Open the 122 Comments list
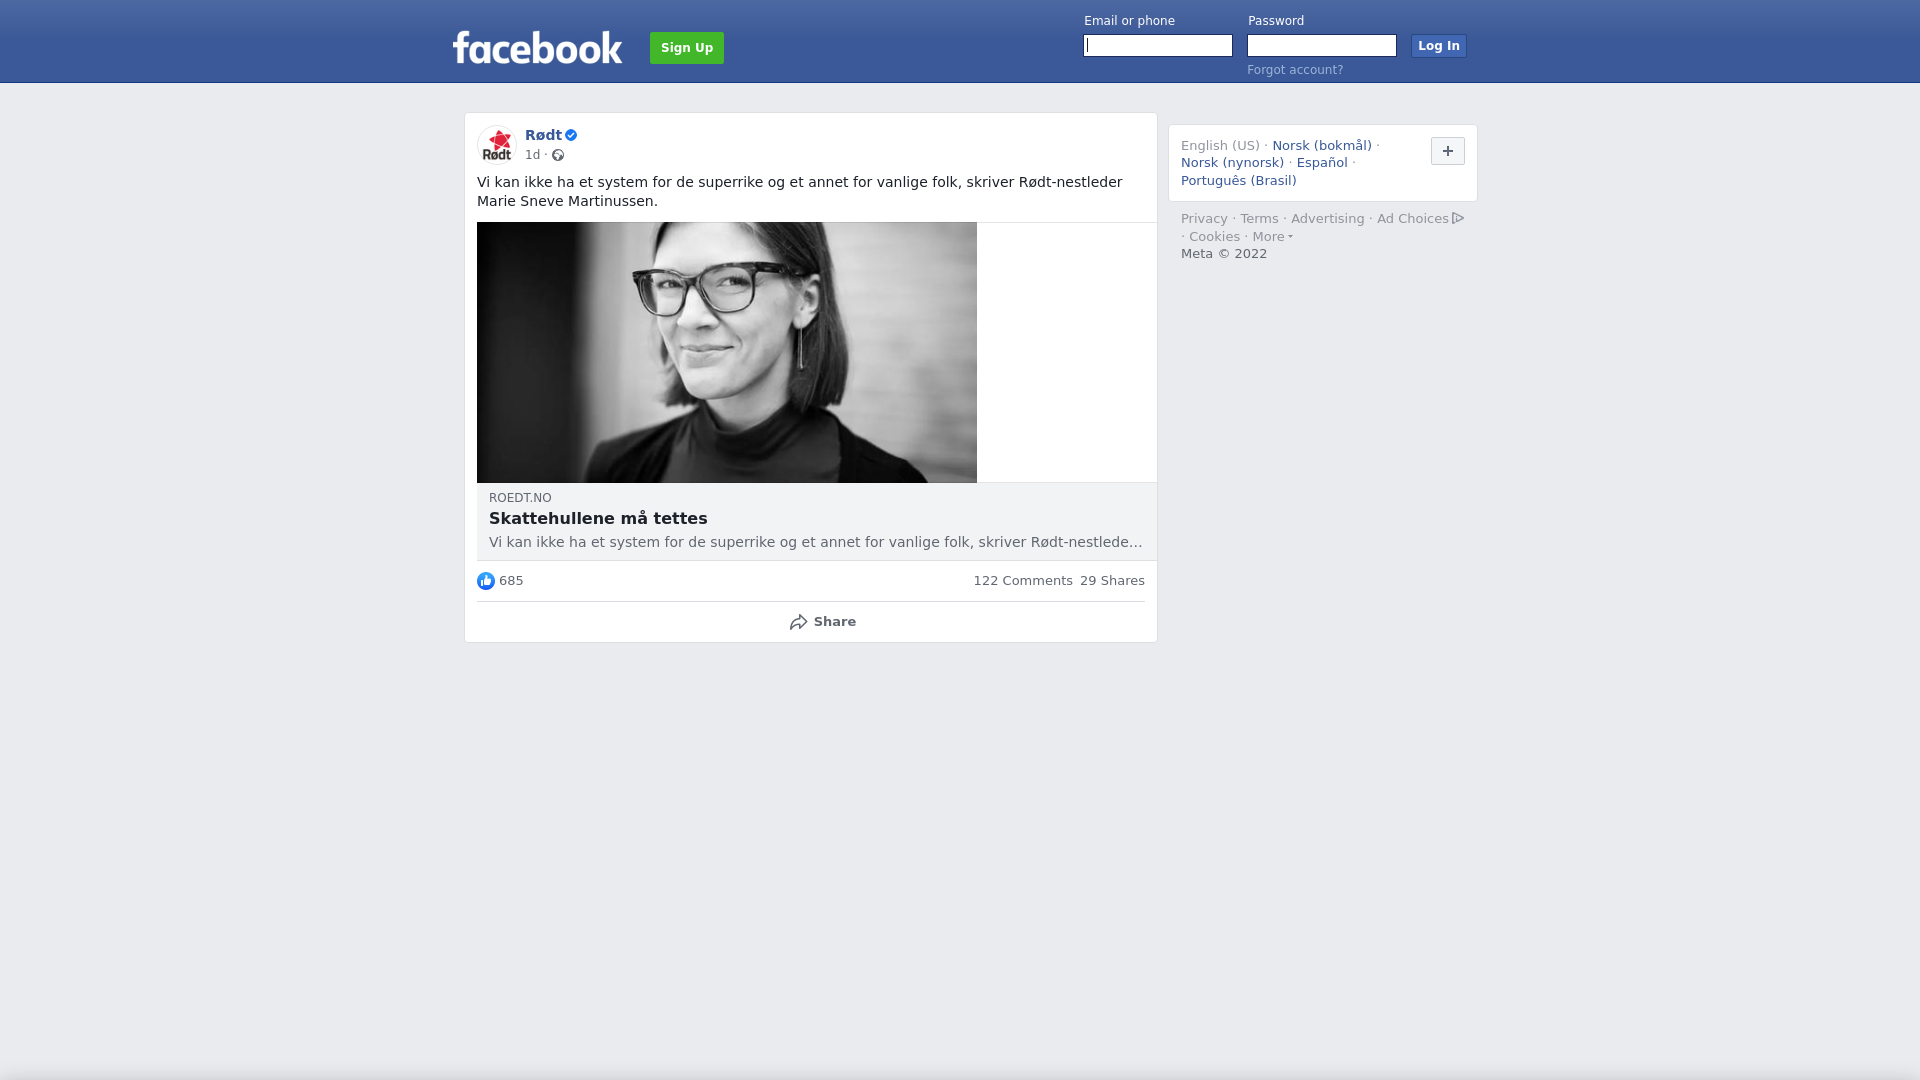1920x1080 pixels. [1023, 581]
